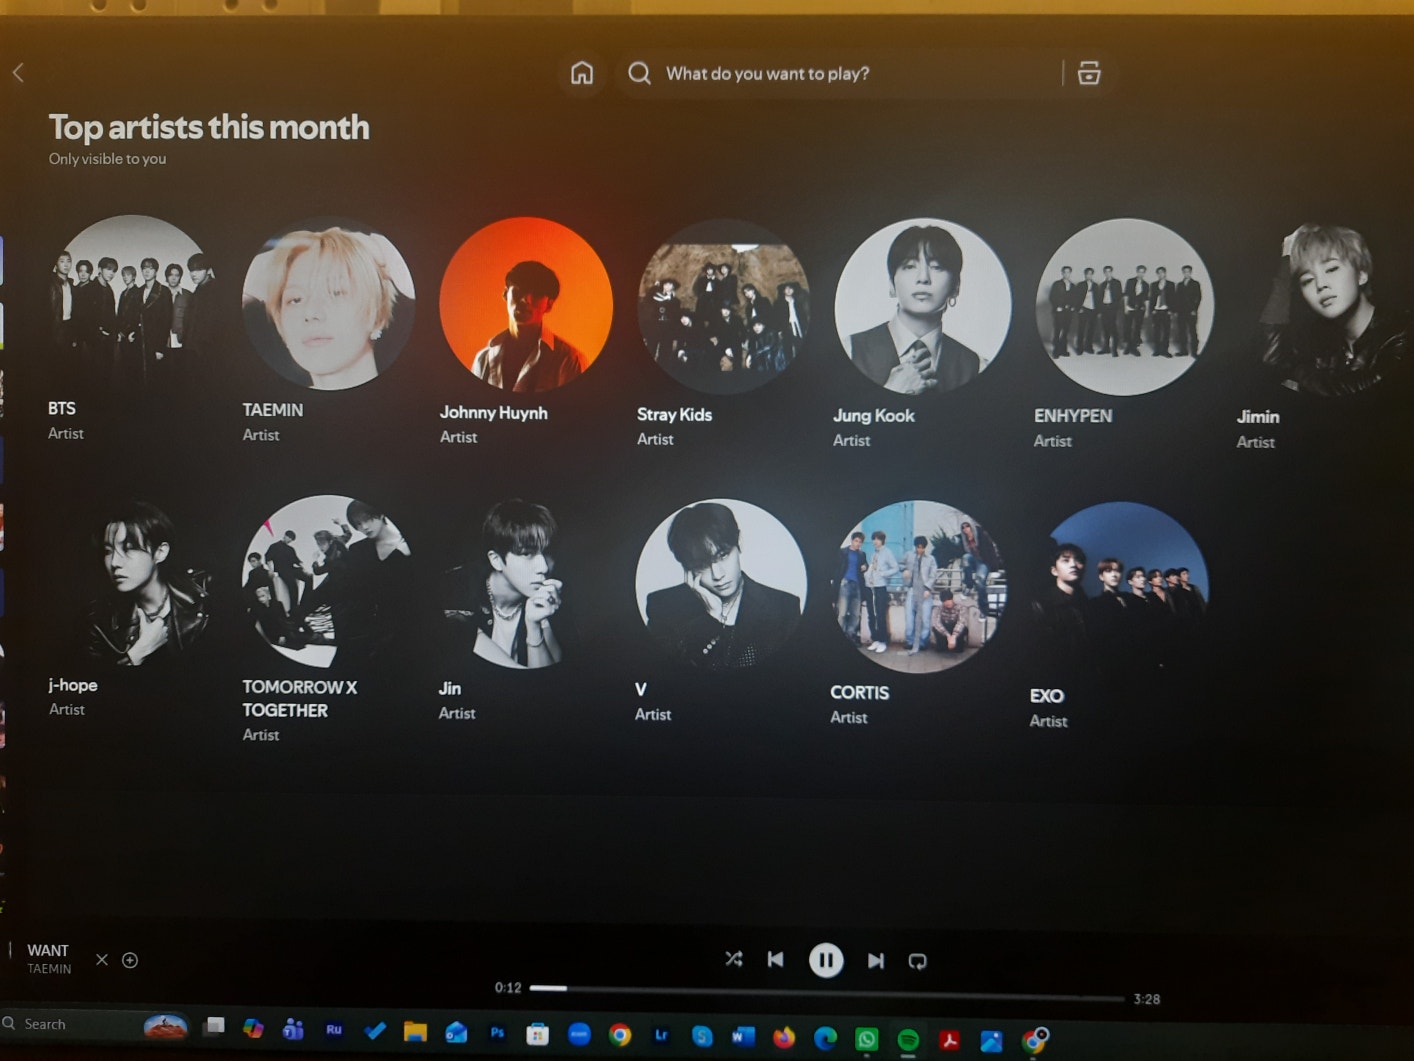
Task: Open TAEMIN's artist photo
Action: 328,303
